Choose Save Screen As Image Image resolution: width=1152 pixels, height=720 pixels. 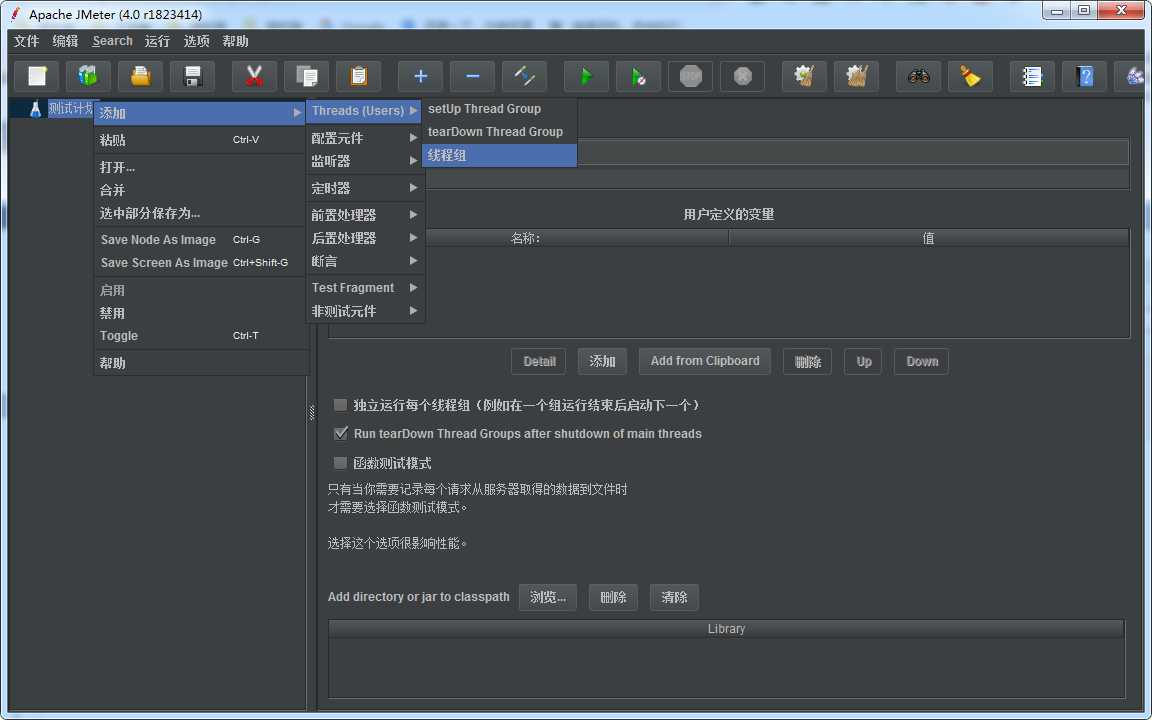tap(200, 262)
